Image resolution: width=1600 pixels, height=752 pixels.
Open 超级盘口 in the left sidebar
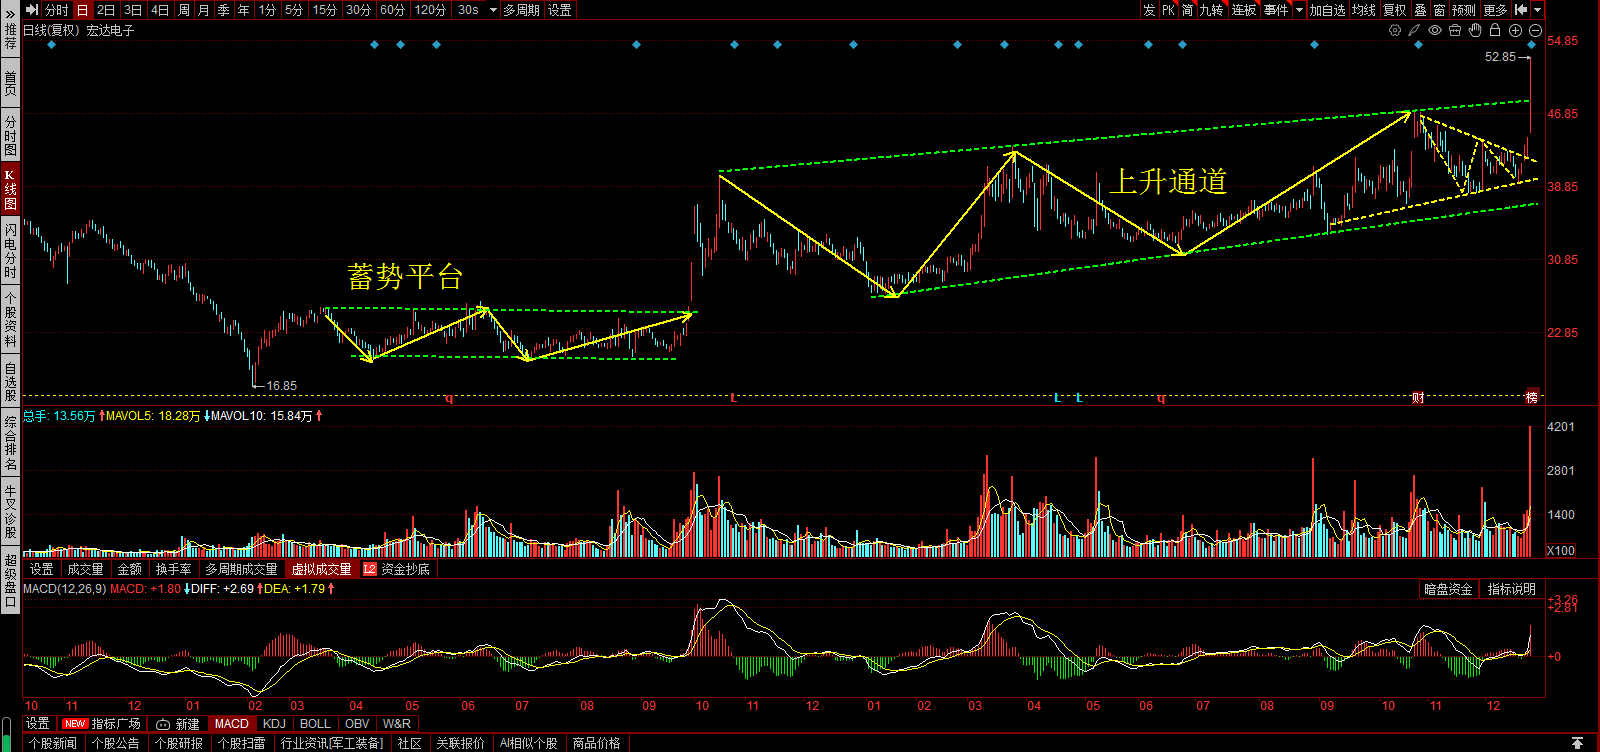pos(10,580)
